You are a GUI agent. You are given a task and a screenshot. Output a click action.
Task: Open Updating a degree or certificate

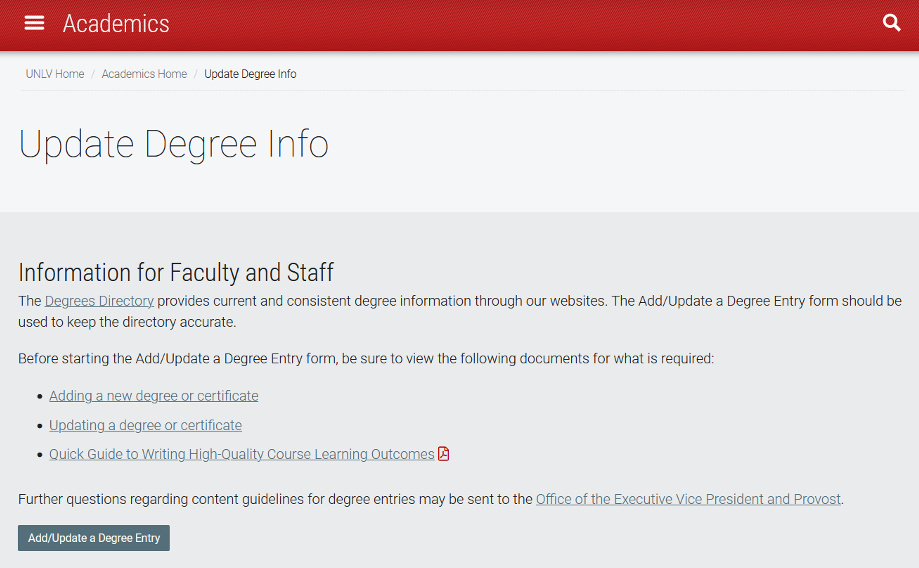[145, 425]
